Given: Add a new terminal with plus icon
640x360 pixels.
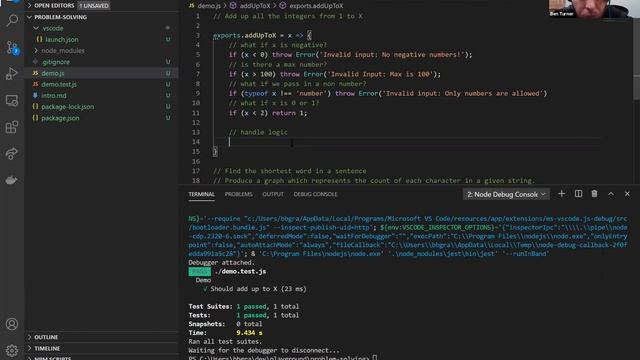Looking at the screenshot, I should click(x=562, y=194).
